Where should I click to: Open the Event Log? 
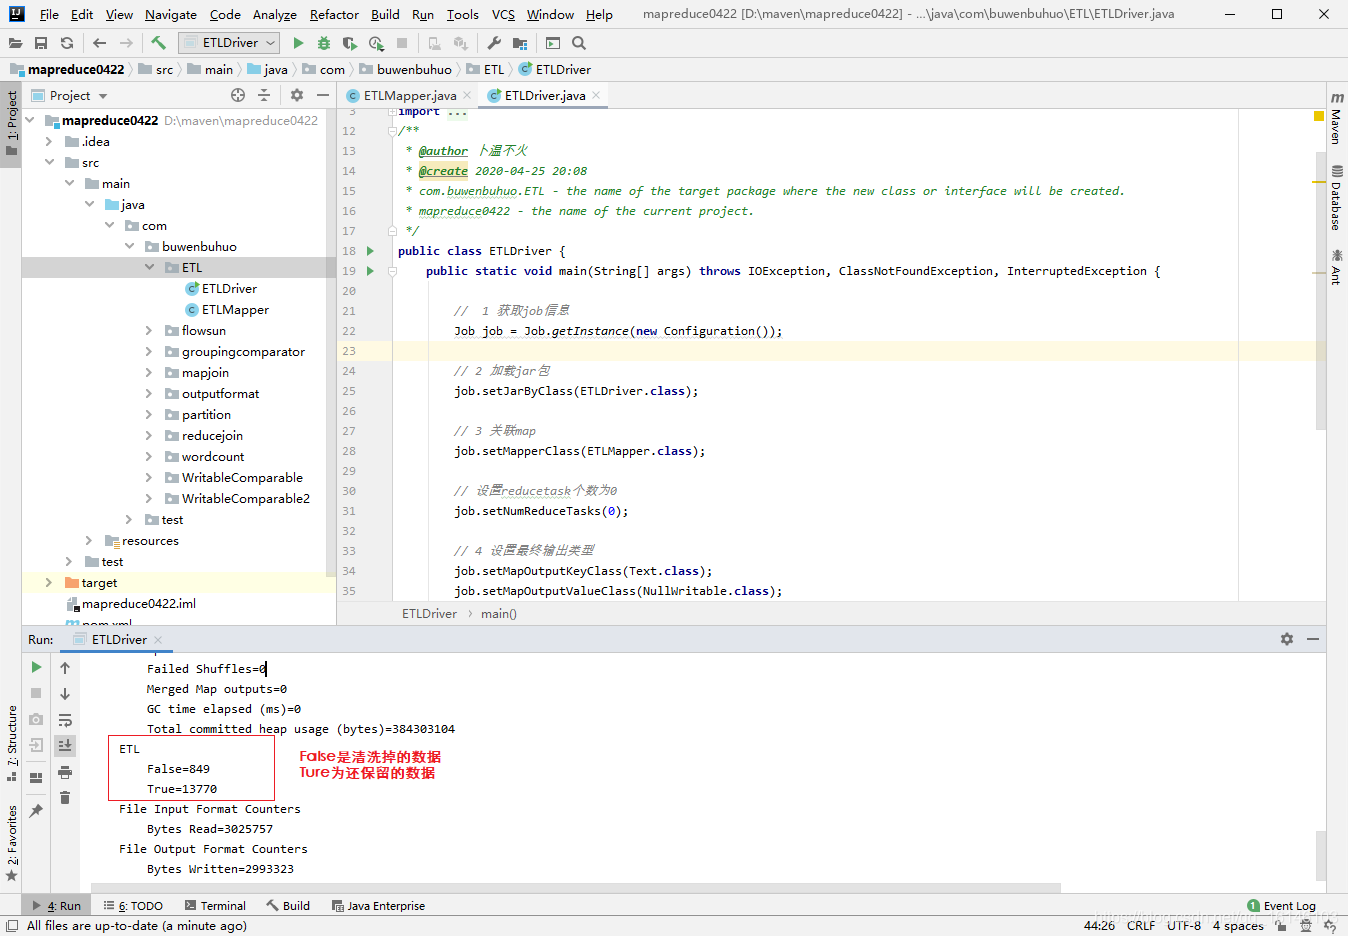[x=1282, y=905]
